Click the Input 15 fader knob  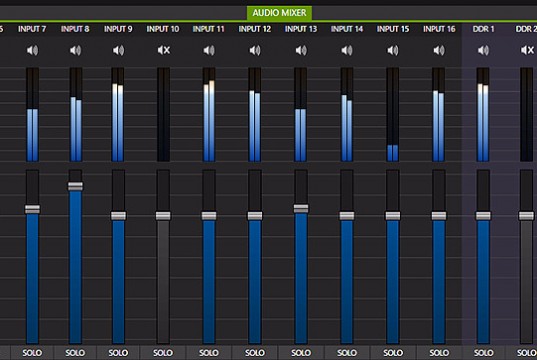click(x=393, y=216)
